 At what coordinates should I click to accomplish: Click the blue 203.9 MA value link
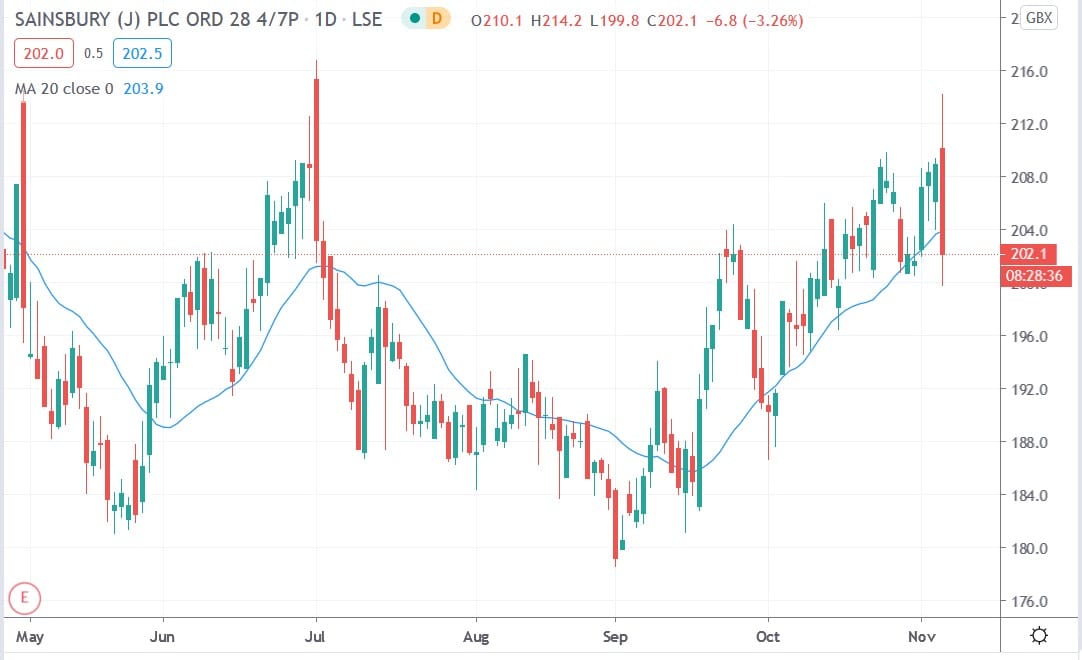(x=145, y=88)
